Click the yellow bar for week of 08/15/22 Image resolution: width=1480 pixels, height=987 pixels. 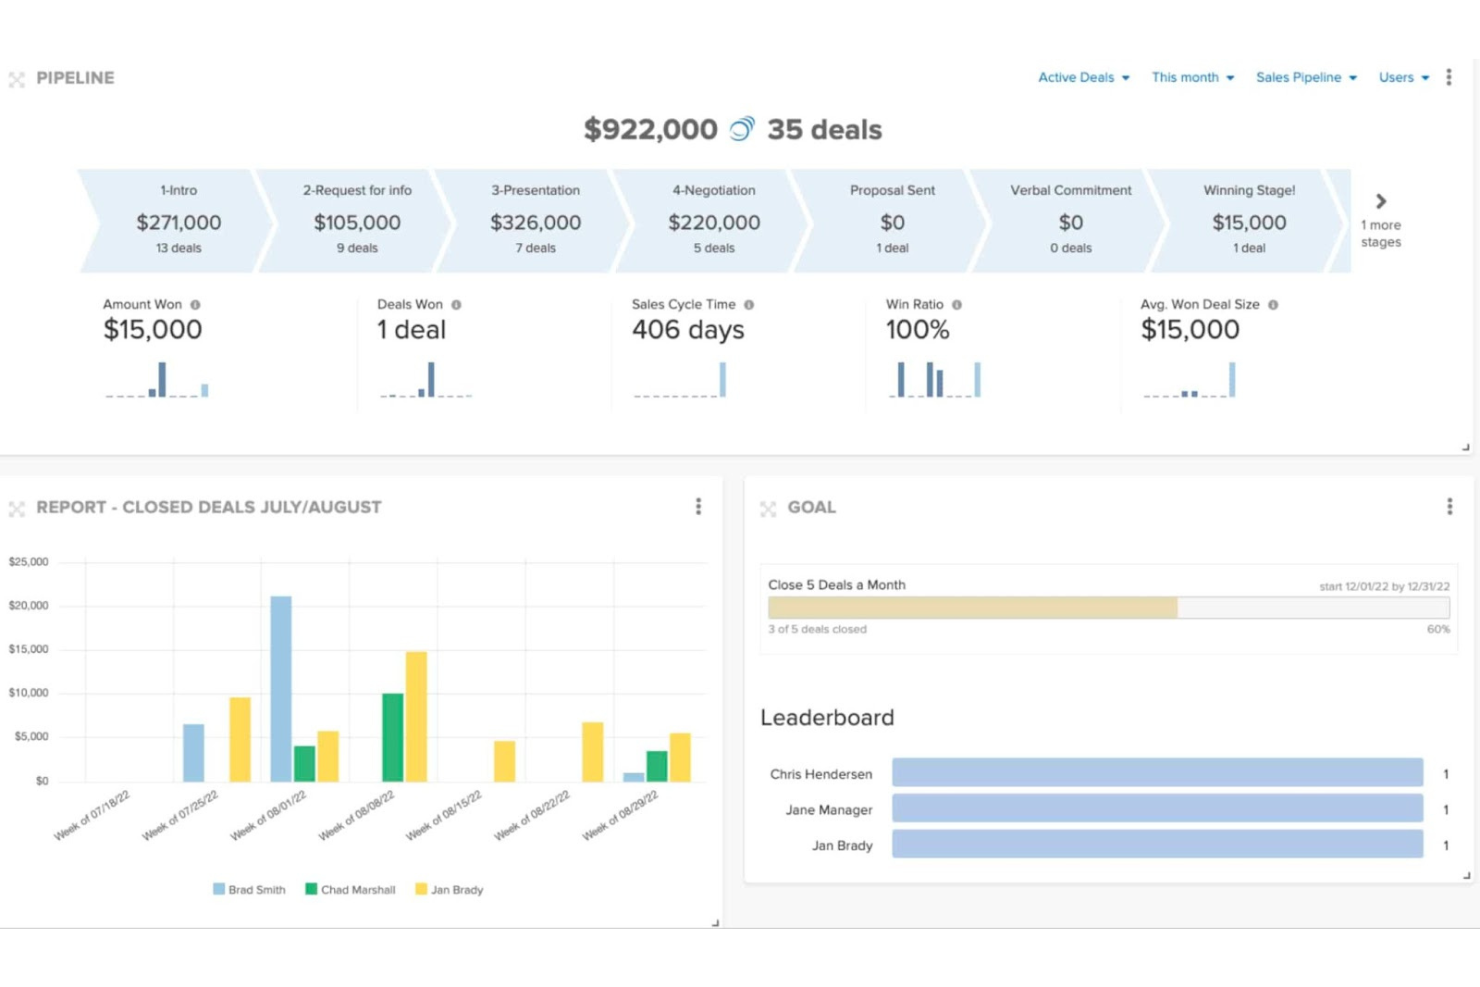(x=504, y=761)
